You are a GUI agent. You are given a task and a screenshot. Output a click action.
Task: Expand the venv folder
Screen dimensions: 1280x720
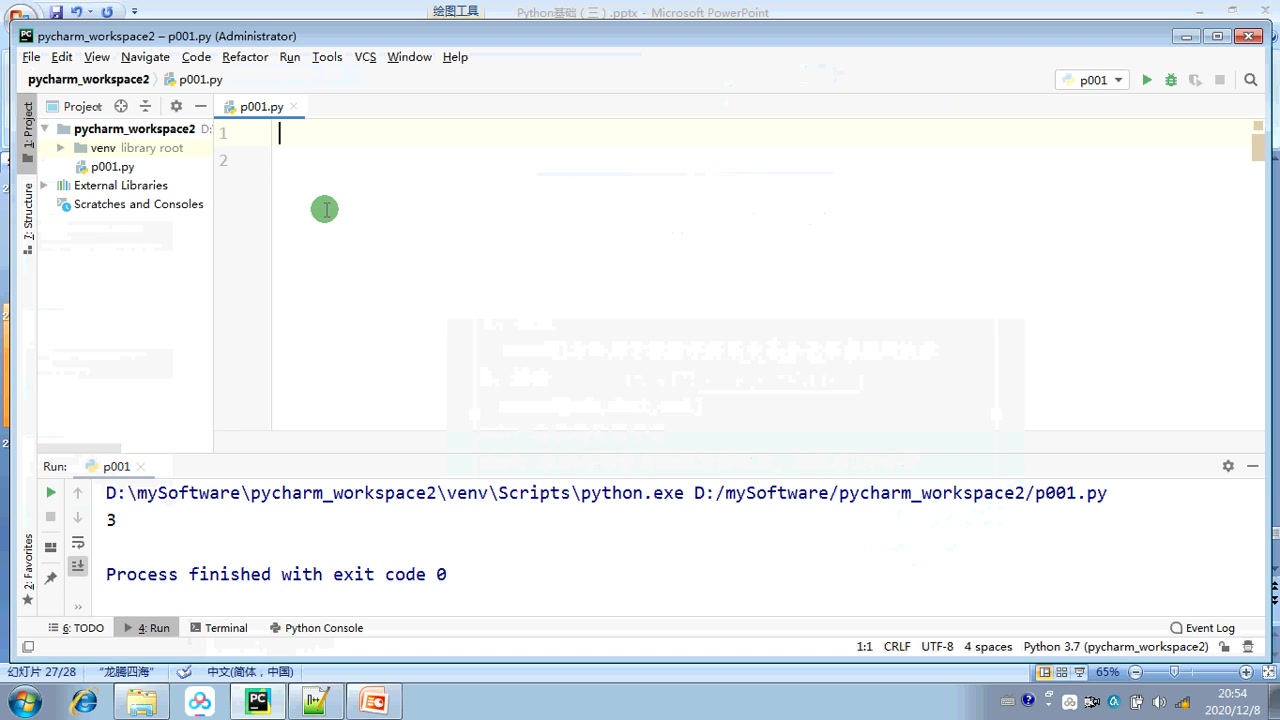60,148
